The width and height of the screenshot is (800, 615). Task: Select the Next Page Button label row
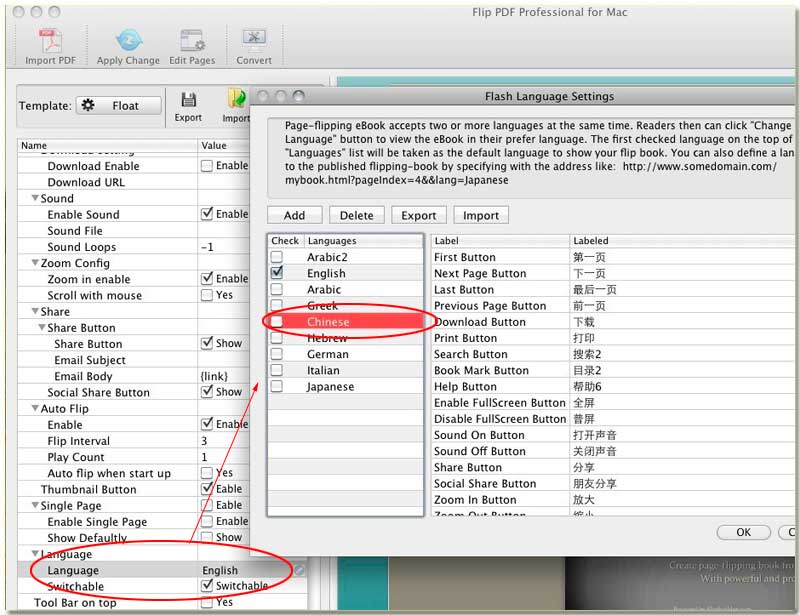click(x=615, y=273)
